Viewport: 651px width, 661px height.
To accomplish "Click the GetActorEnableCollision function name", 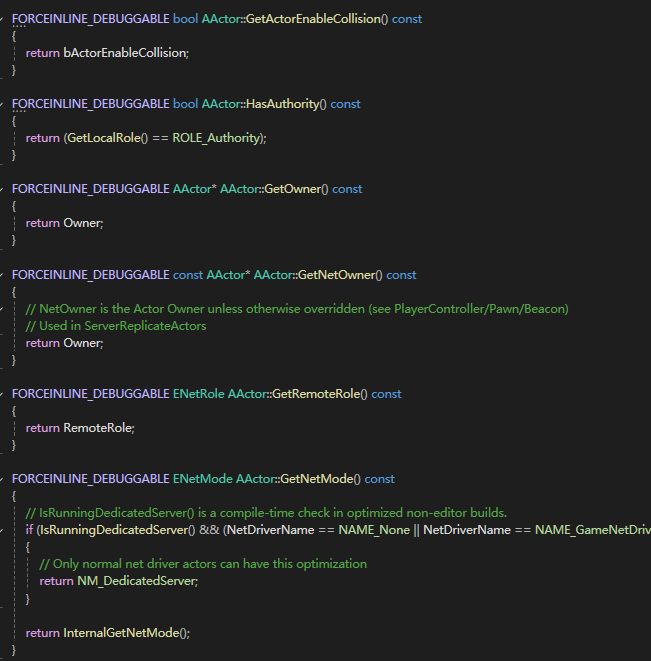I will click(x=313, y=19).
